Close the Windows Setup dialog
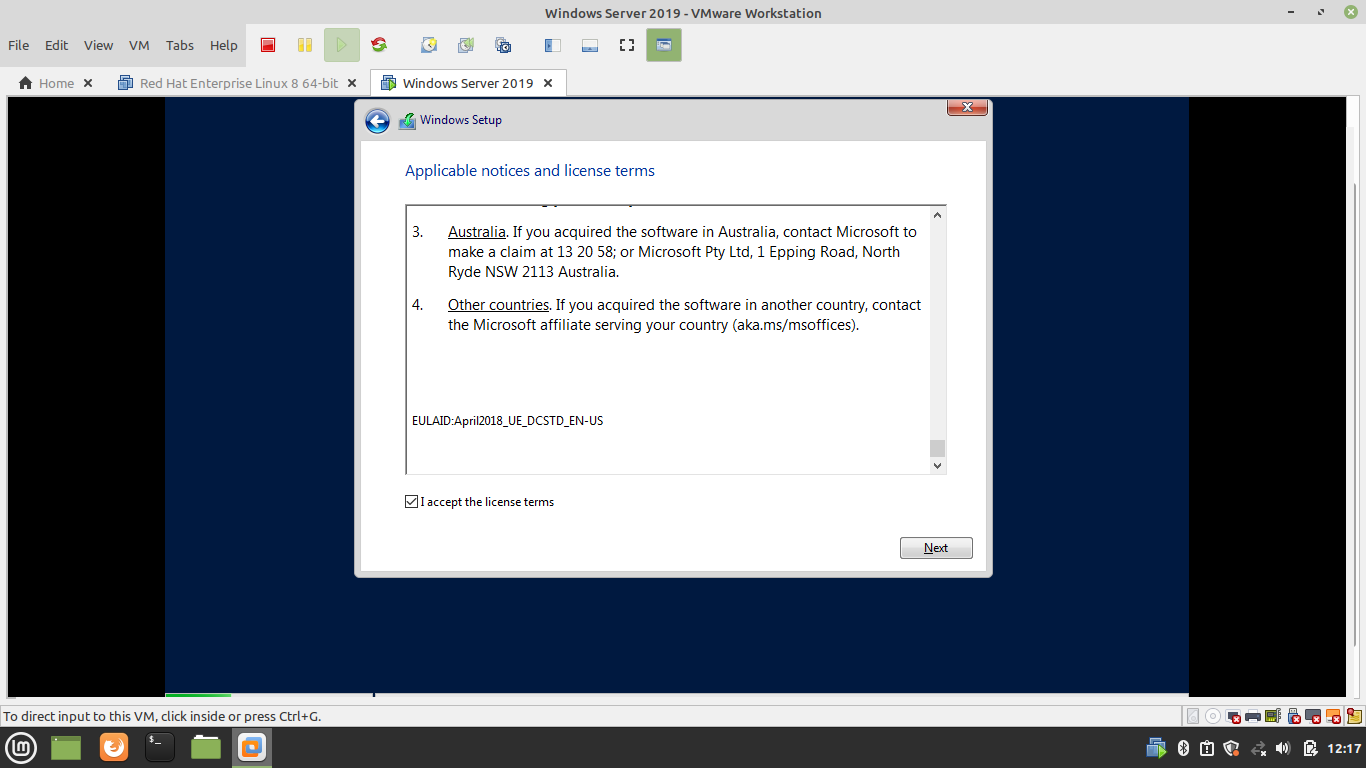 [967, 107]
